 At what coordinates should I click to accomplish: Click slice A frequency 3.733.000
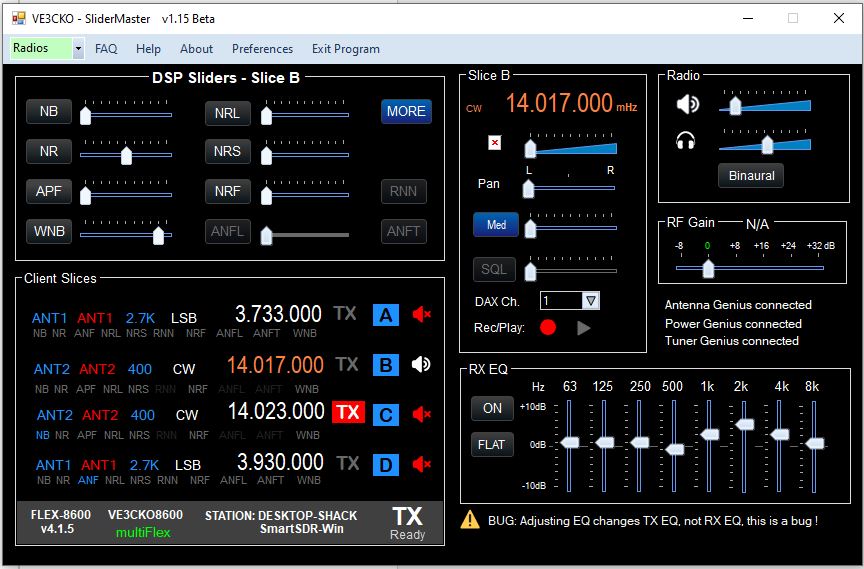(x=278, y=314)
